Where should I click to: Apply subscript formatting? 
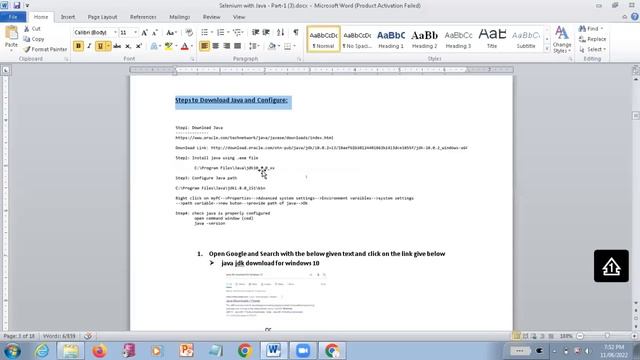pyautogui.click(x=128, y=46)
